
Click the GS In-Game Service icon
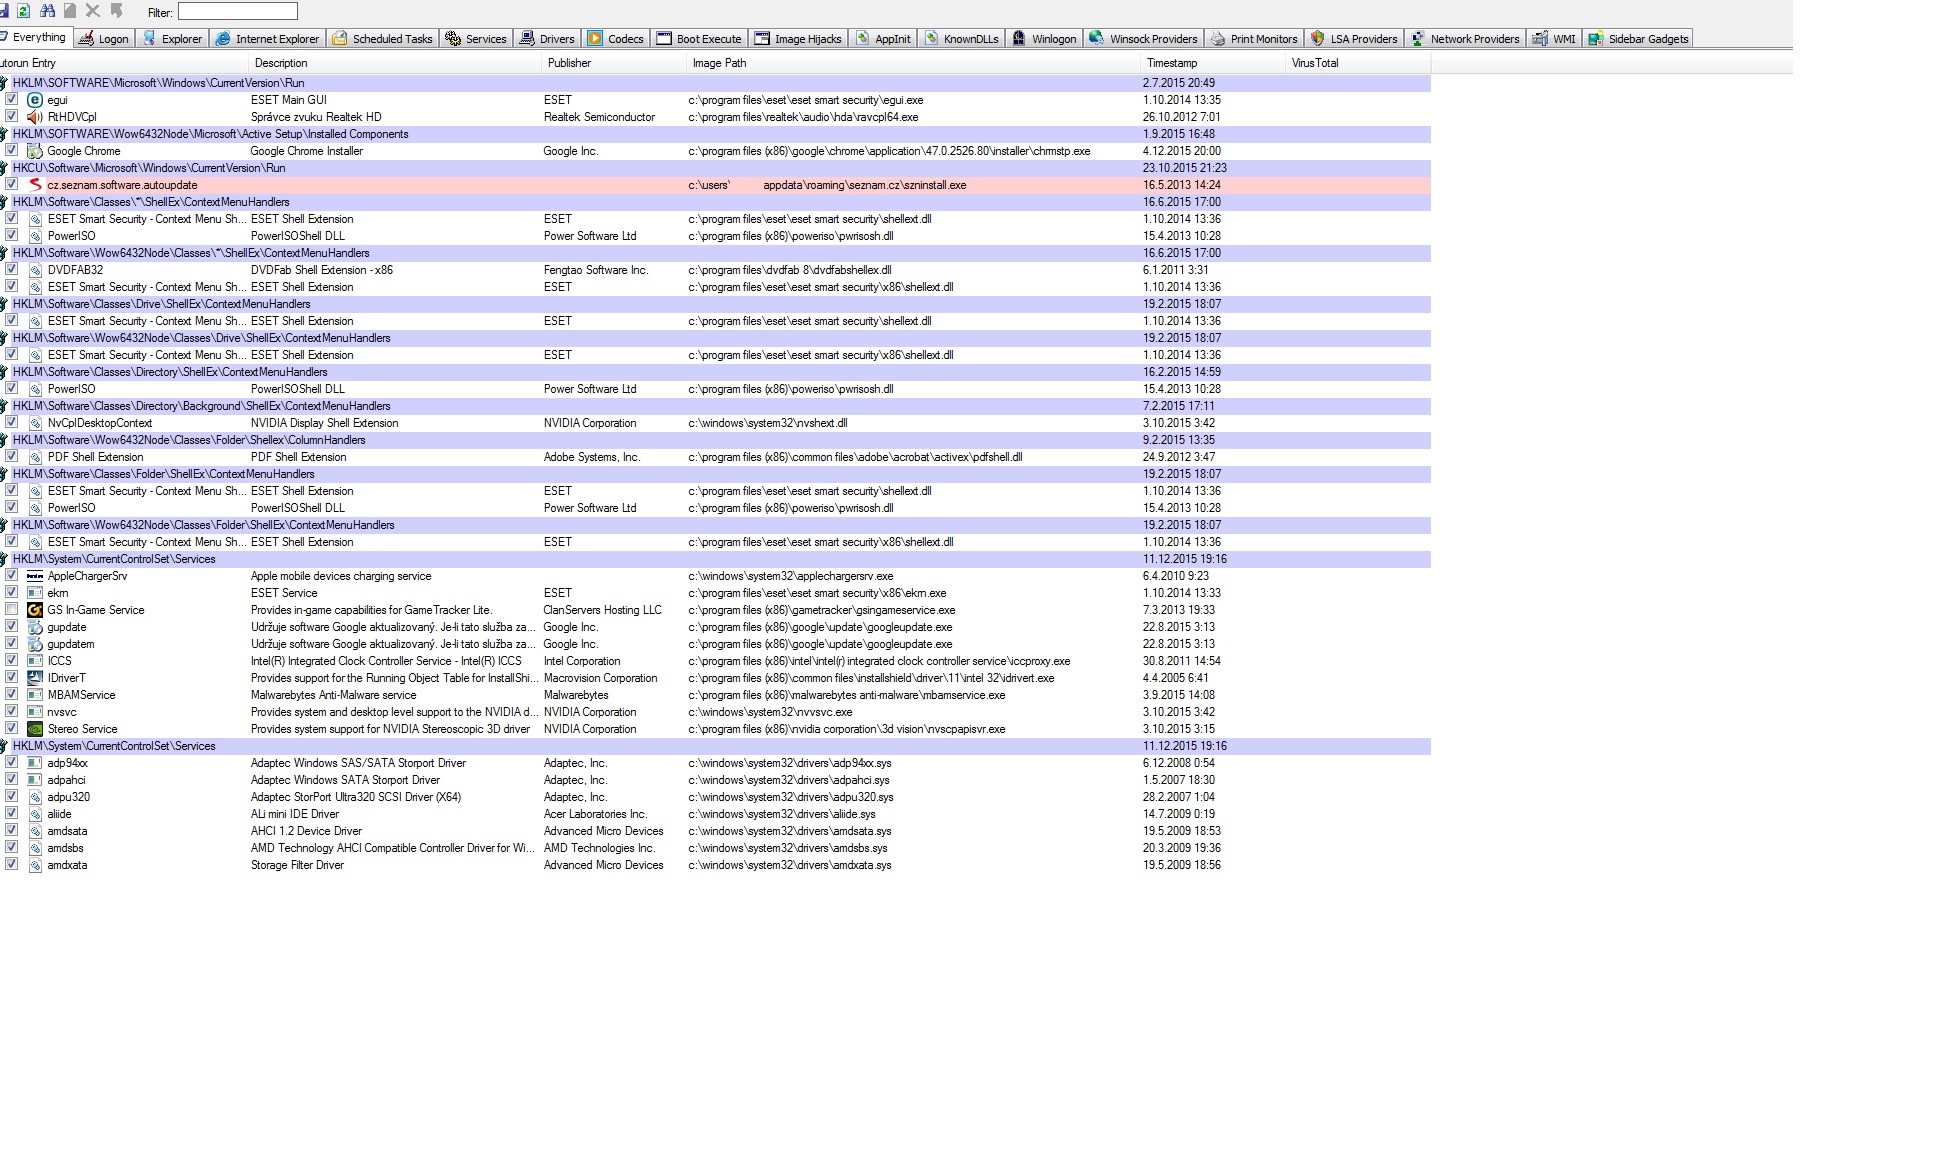(x=35, y=610)
